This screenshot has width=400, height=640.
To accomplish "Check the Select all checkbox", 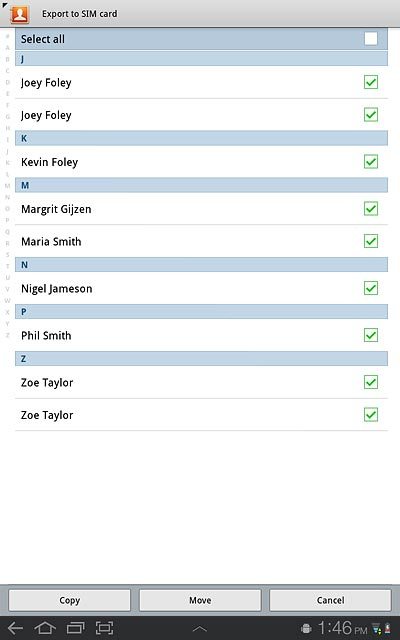I will [371, 39].
